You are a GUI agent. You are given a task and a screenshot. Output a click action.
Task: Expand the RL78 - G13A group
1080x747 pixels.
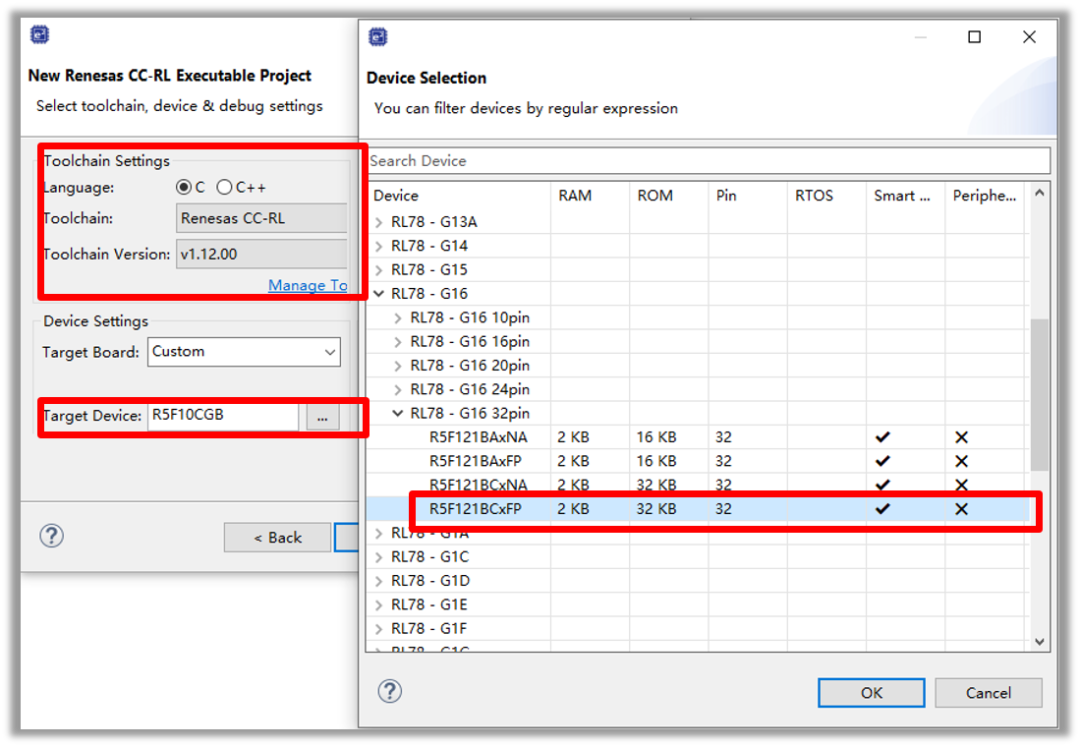pyautogui.click(x=379, y=222)
